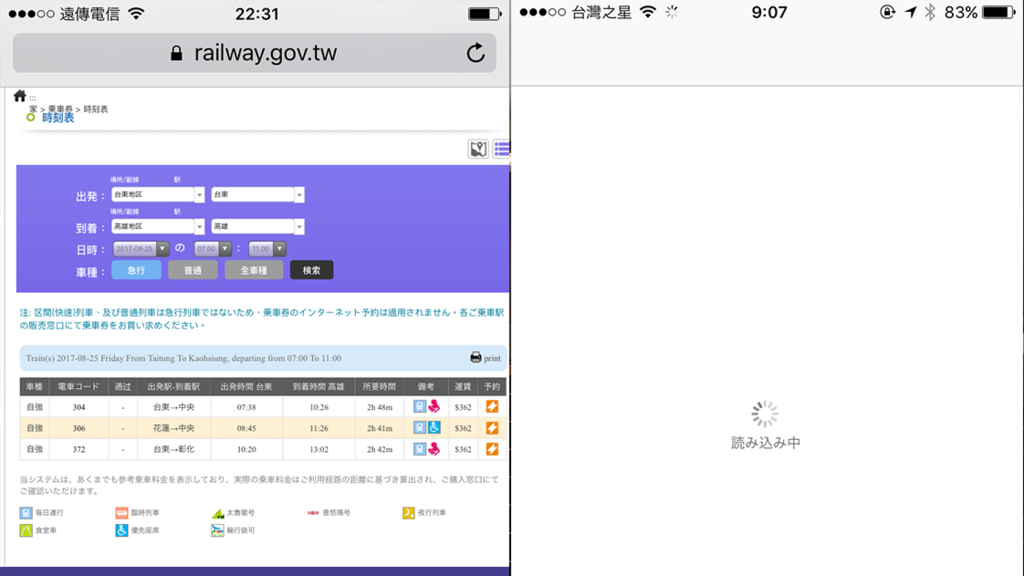Select the 普通 train type
Screen dimensions: 1024x576
tap(193, 270)
